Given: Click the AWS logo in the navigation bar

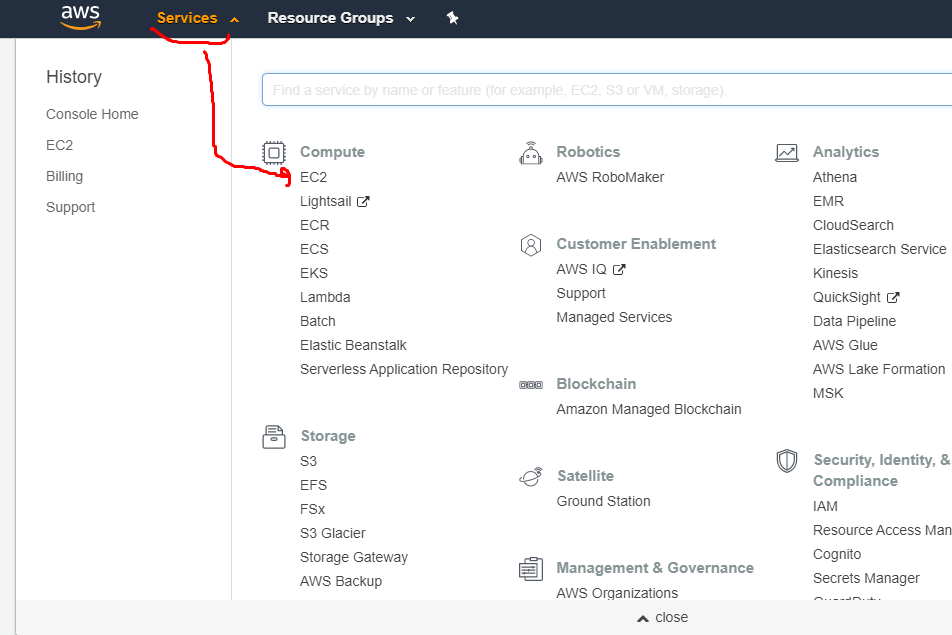Looking at the screenshot, I should [80, 17].
